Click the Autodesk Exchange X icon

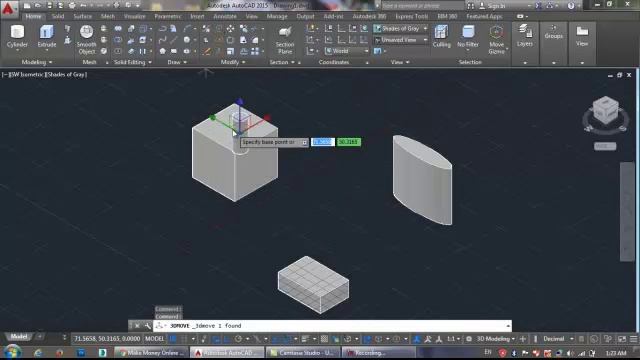tap(539, 5)
